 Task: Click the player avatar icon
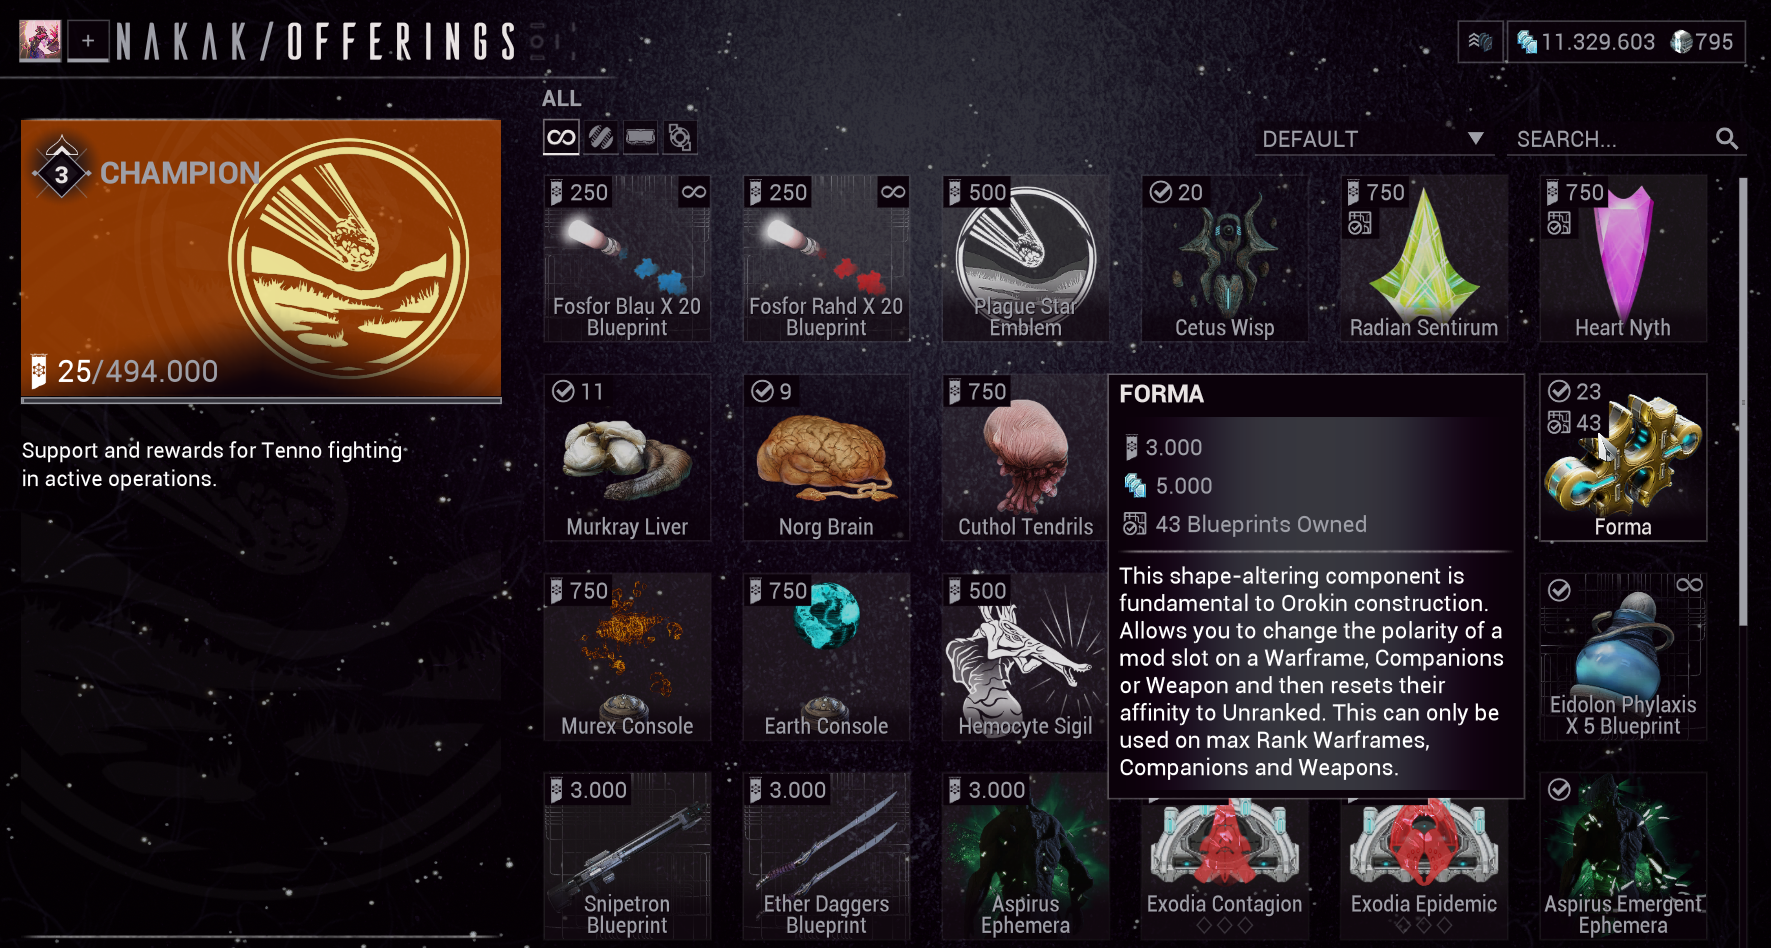click(40, 41)
